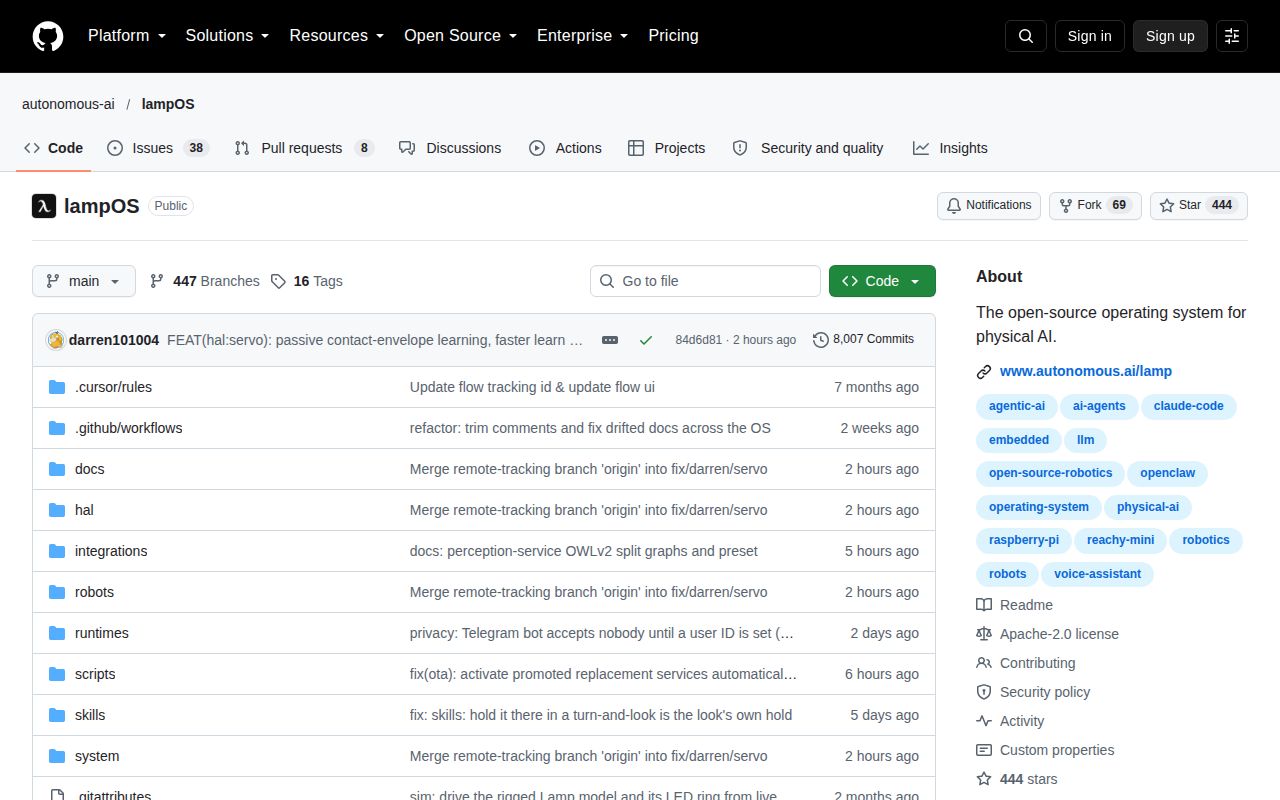Expand the Open Source dropdown menu
Screen dimensions: 1280x800
coord(461,36)
